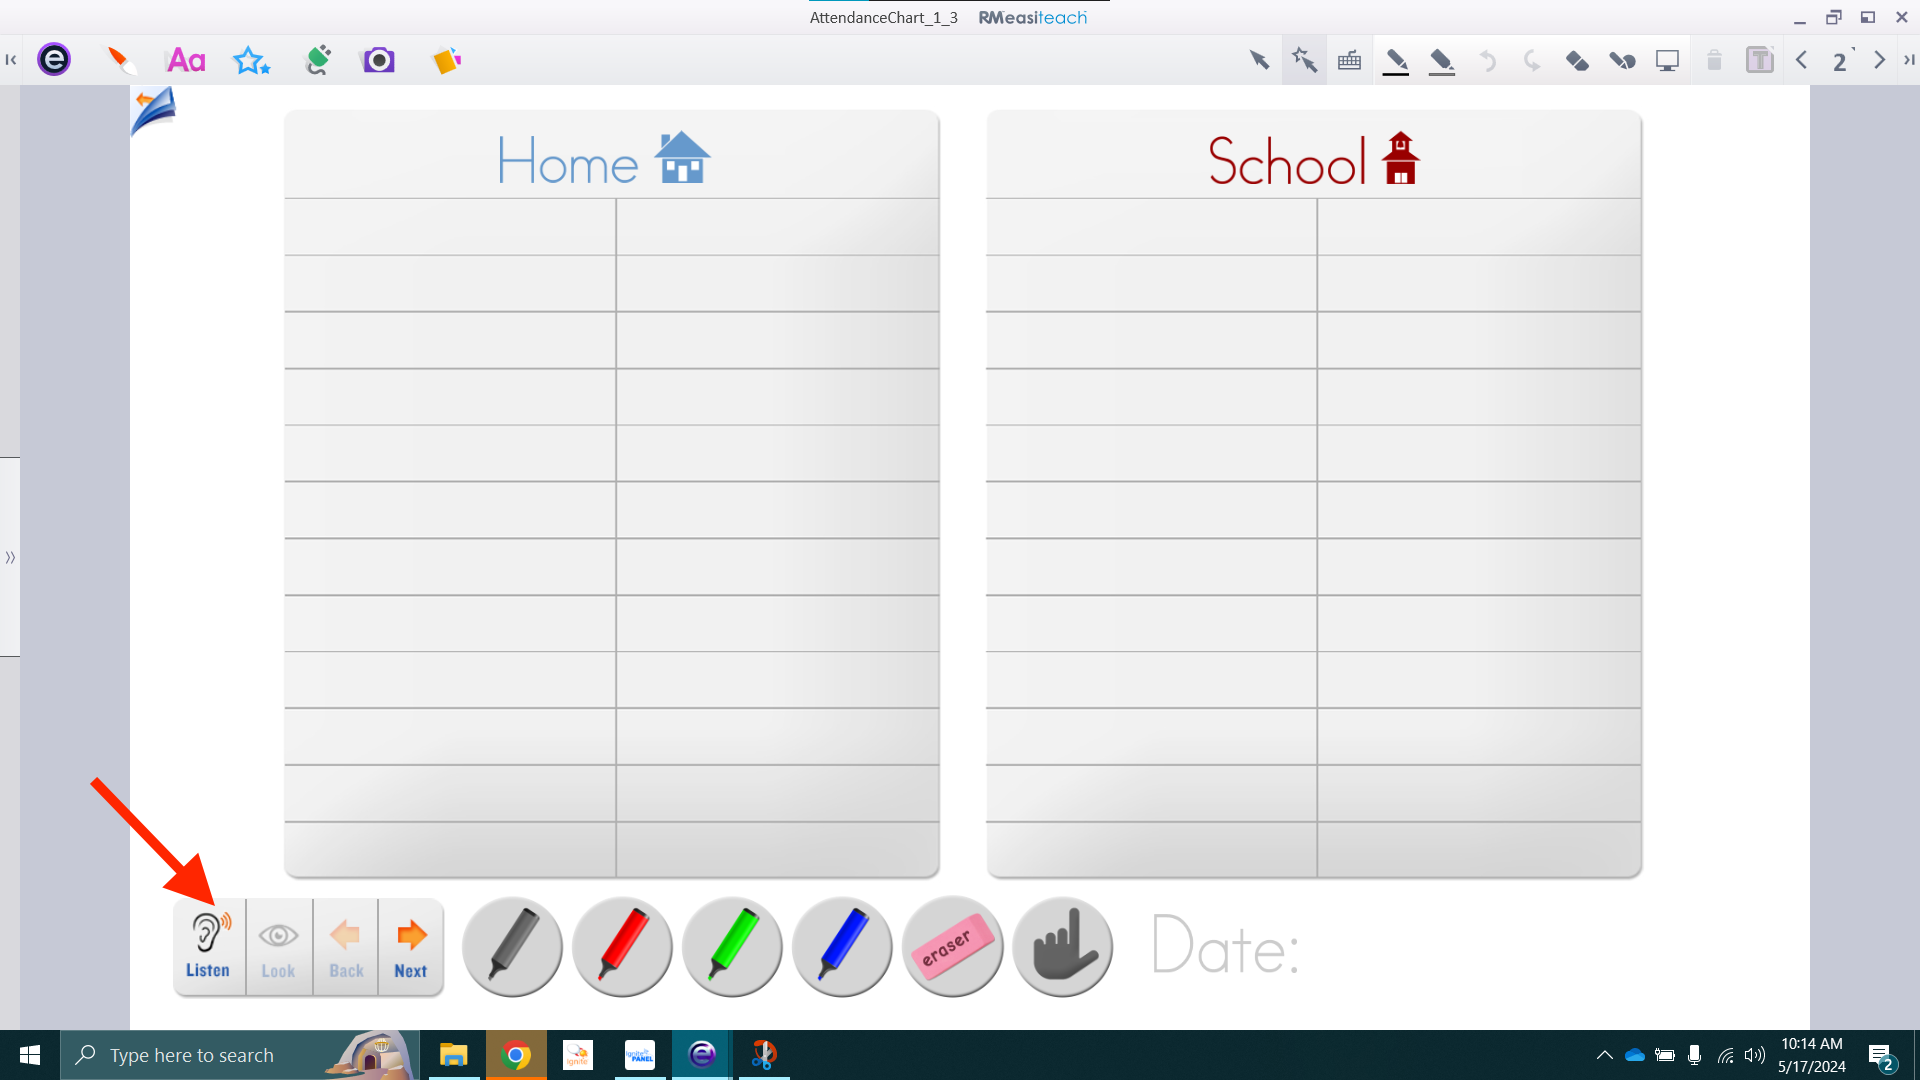Click the undo arrow
The width and height of the screenshot is (1920, 1080).
coord(1487,60)
